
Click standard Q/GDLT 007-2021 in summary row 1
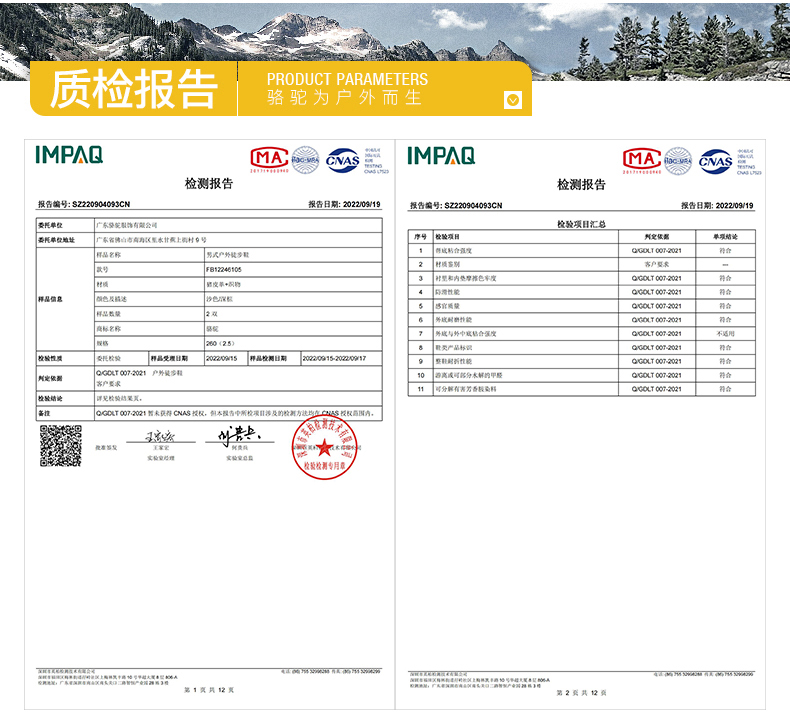tap(657, 250)
